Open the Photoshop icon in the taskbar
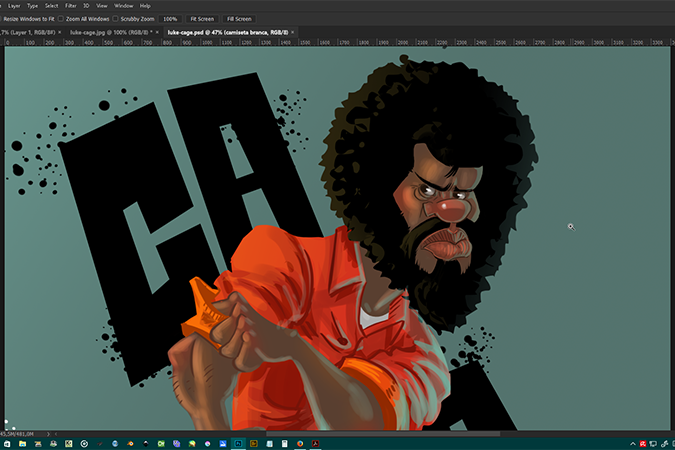This screenshot has width=675, height=450. pos(238,444)
